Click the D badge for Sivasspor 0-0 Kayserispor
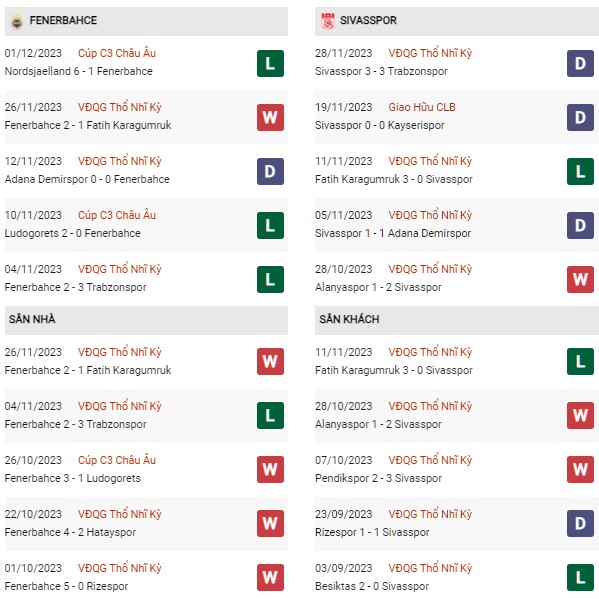Image resolution: width=599 pixels, height=599 pixels. pyautogui.click(x=580, y=117)
